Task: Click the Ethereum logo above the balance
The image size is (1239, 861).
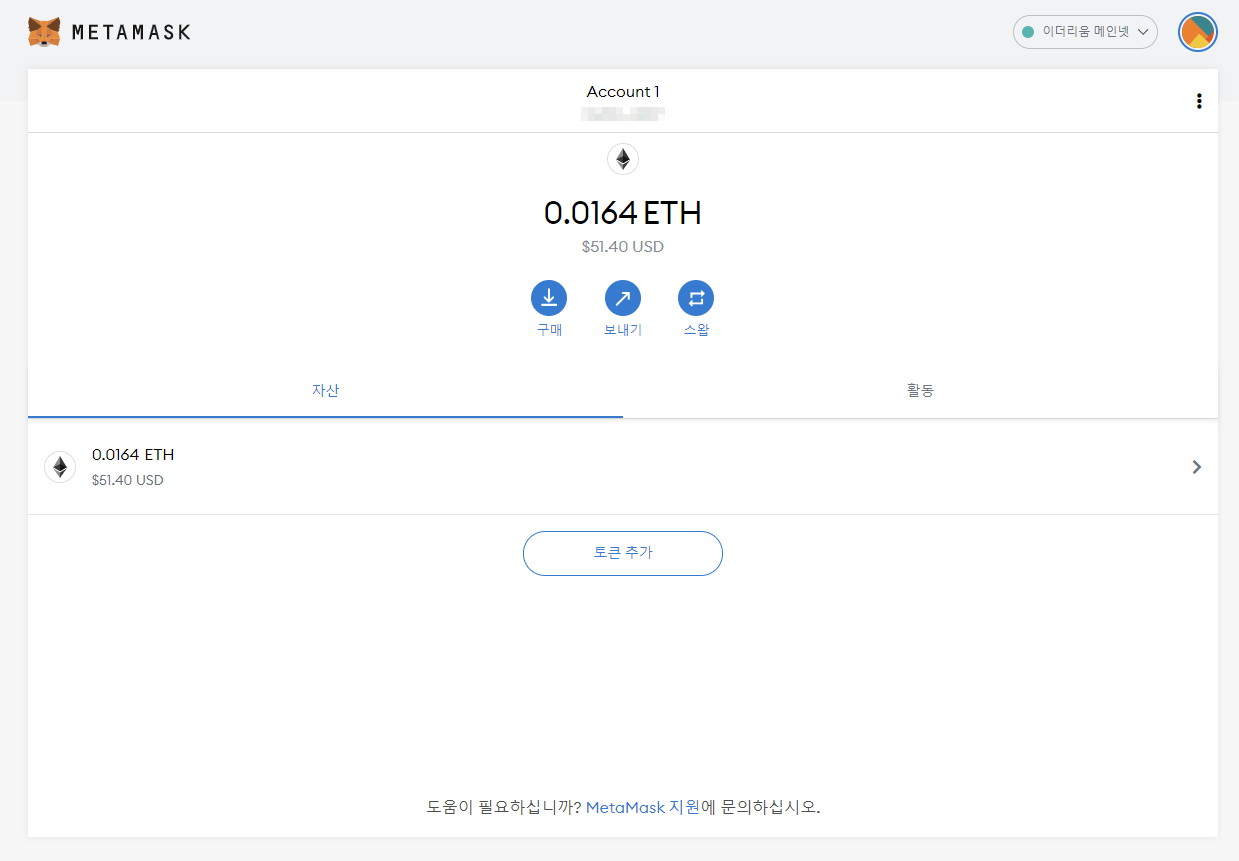Action: click(x=622, y=159)
